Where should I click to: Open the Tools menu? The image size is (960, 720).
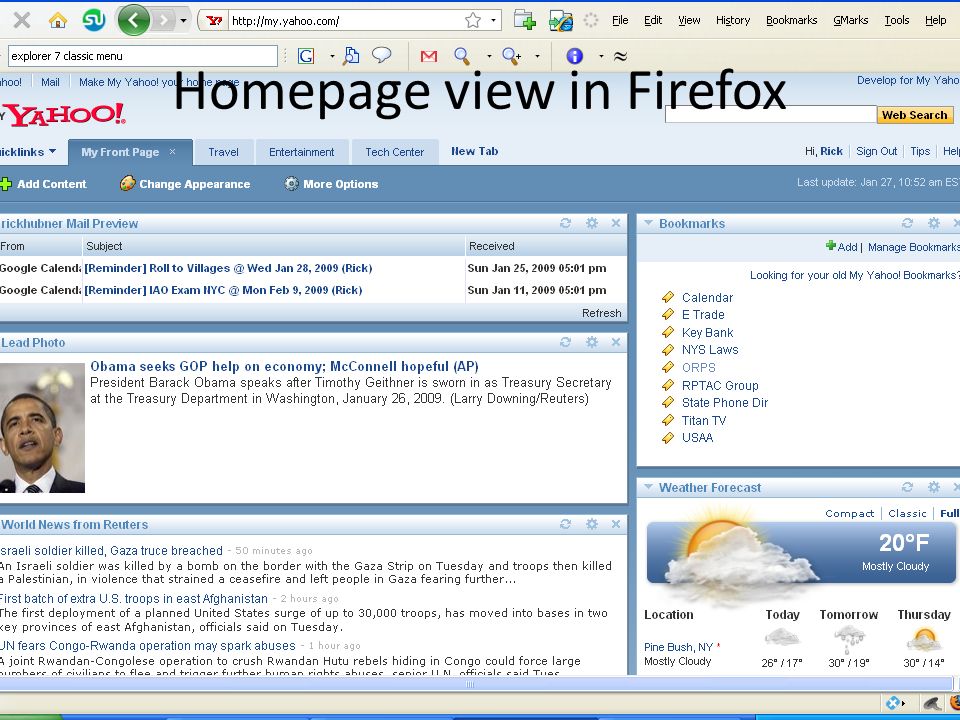click(x=896, y=20)
